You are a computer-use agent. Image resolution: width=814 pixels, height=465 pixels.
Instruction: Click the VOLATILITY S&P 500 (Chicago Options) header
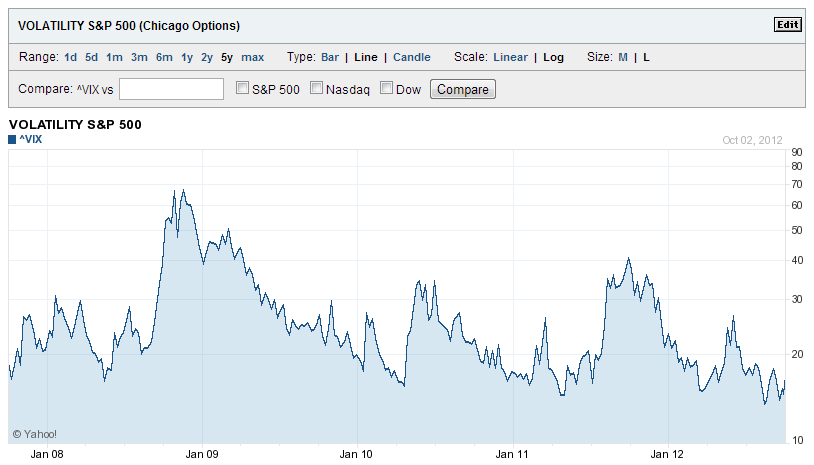129,26
